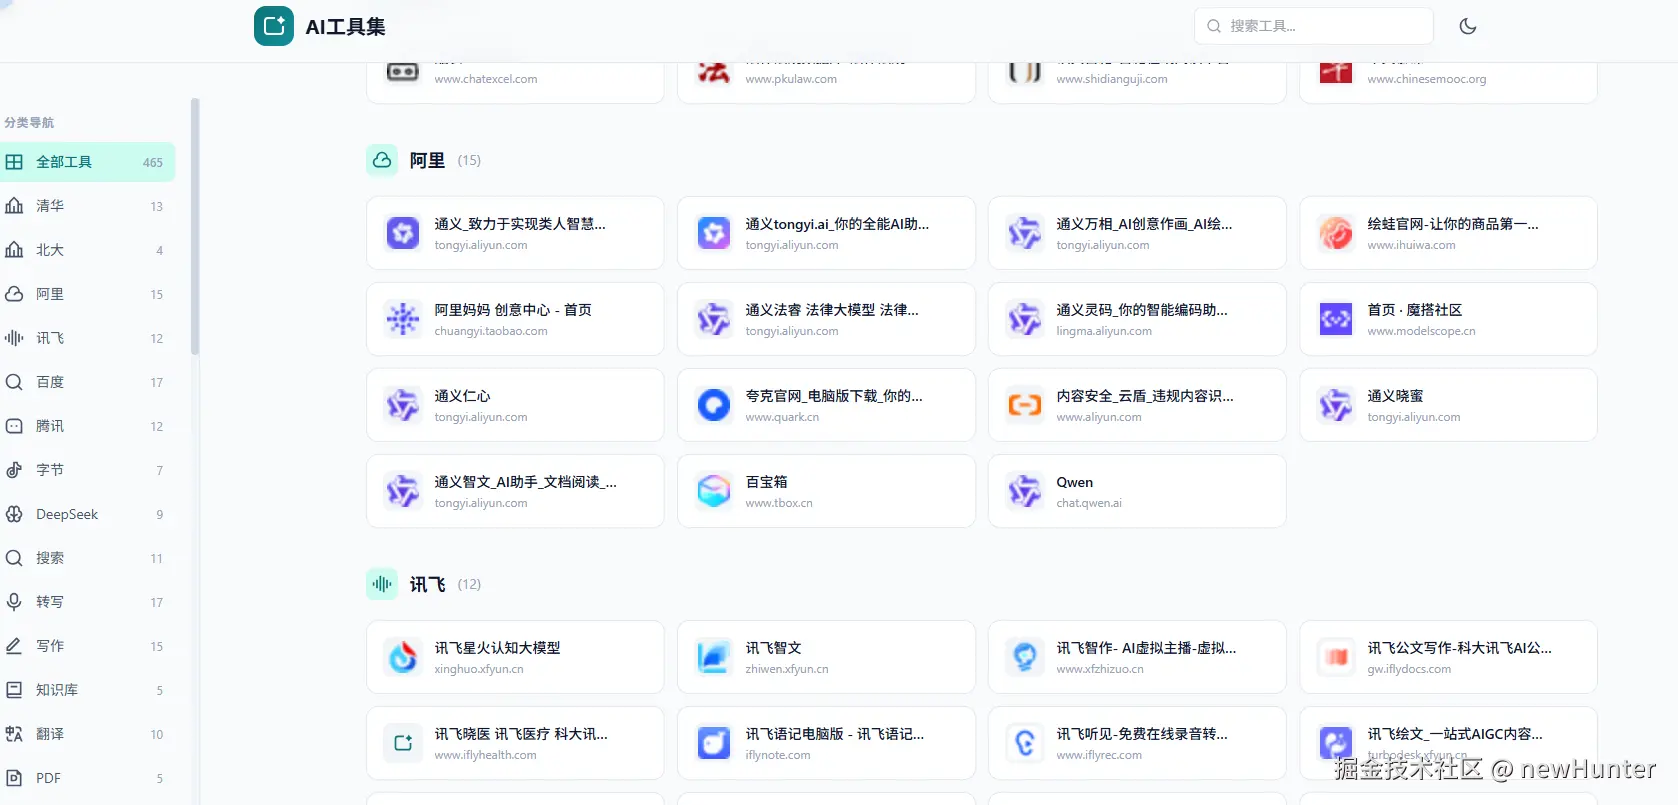The image size is (1678, 805).
Task: Click the 写作 pencil icon
Action: (14, 646)
